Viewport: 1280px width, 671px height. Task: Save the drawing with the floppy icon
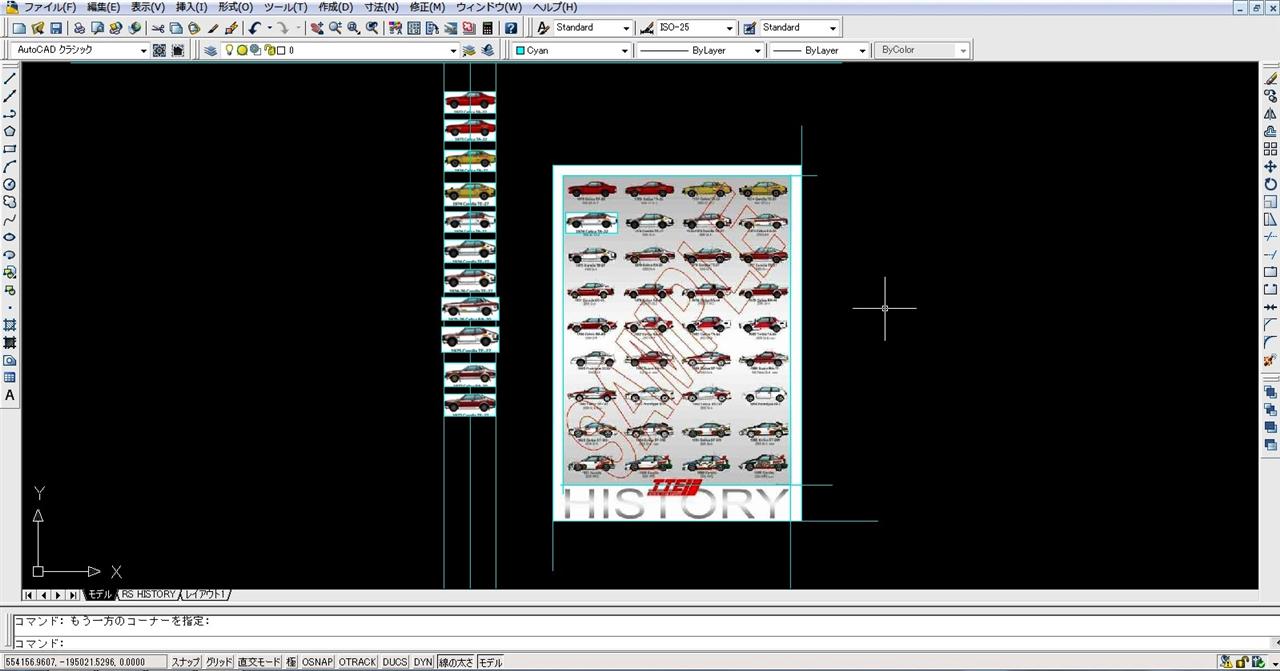(55, 28)
